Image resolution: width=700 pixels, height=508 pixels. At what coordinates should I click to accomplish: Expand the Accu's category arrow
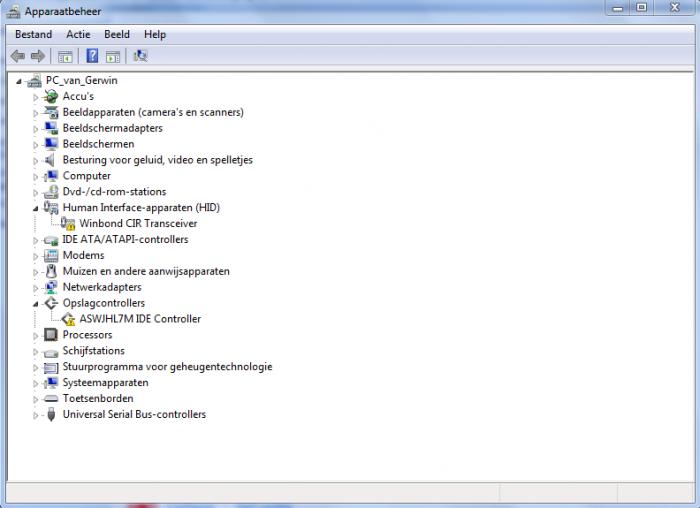coord(36,97)
